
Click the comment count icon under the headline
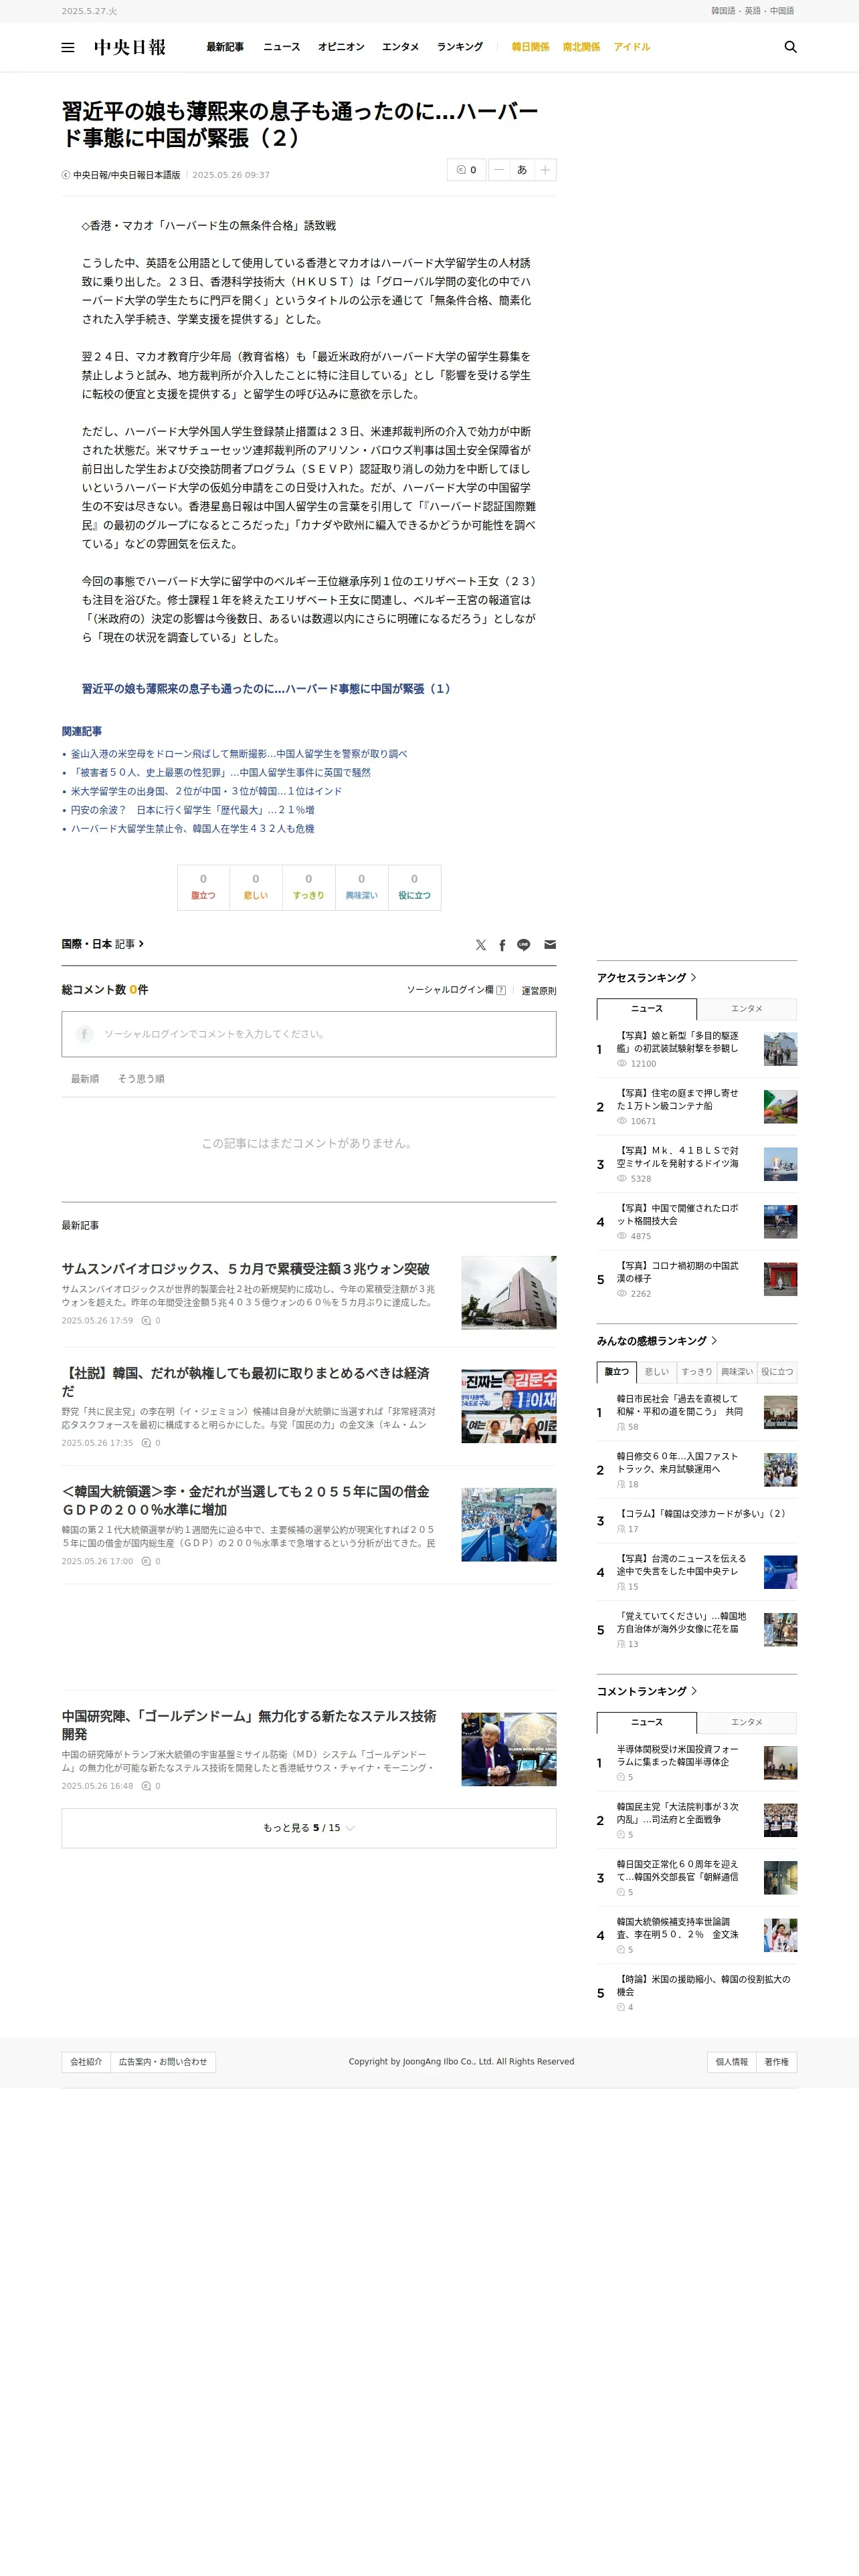coord(466,170)
